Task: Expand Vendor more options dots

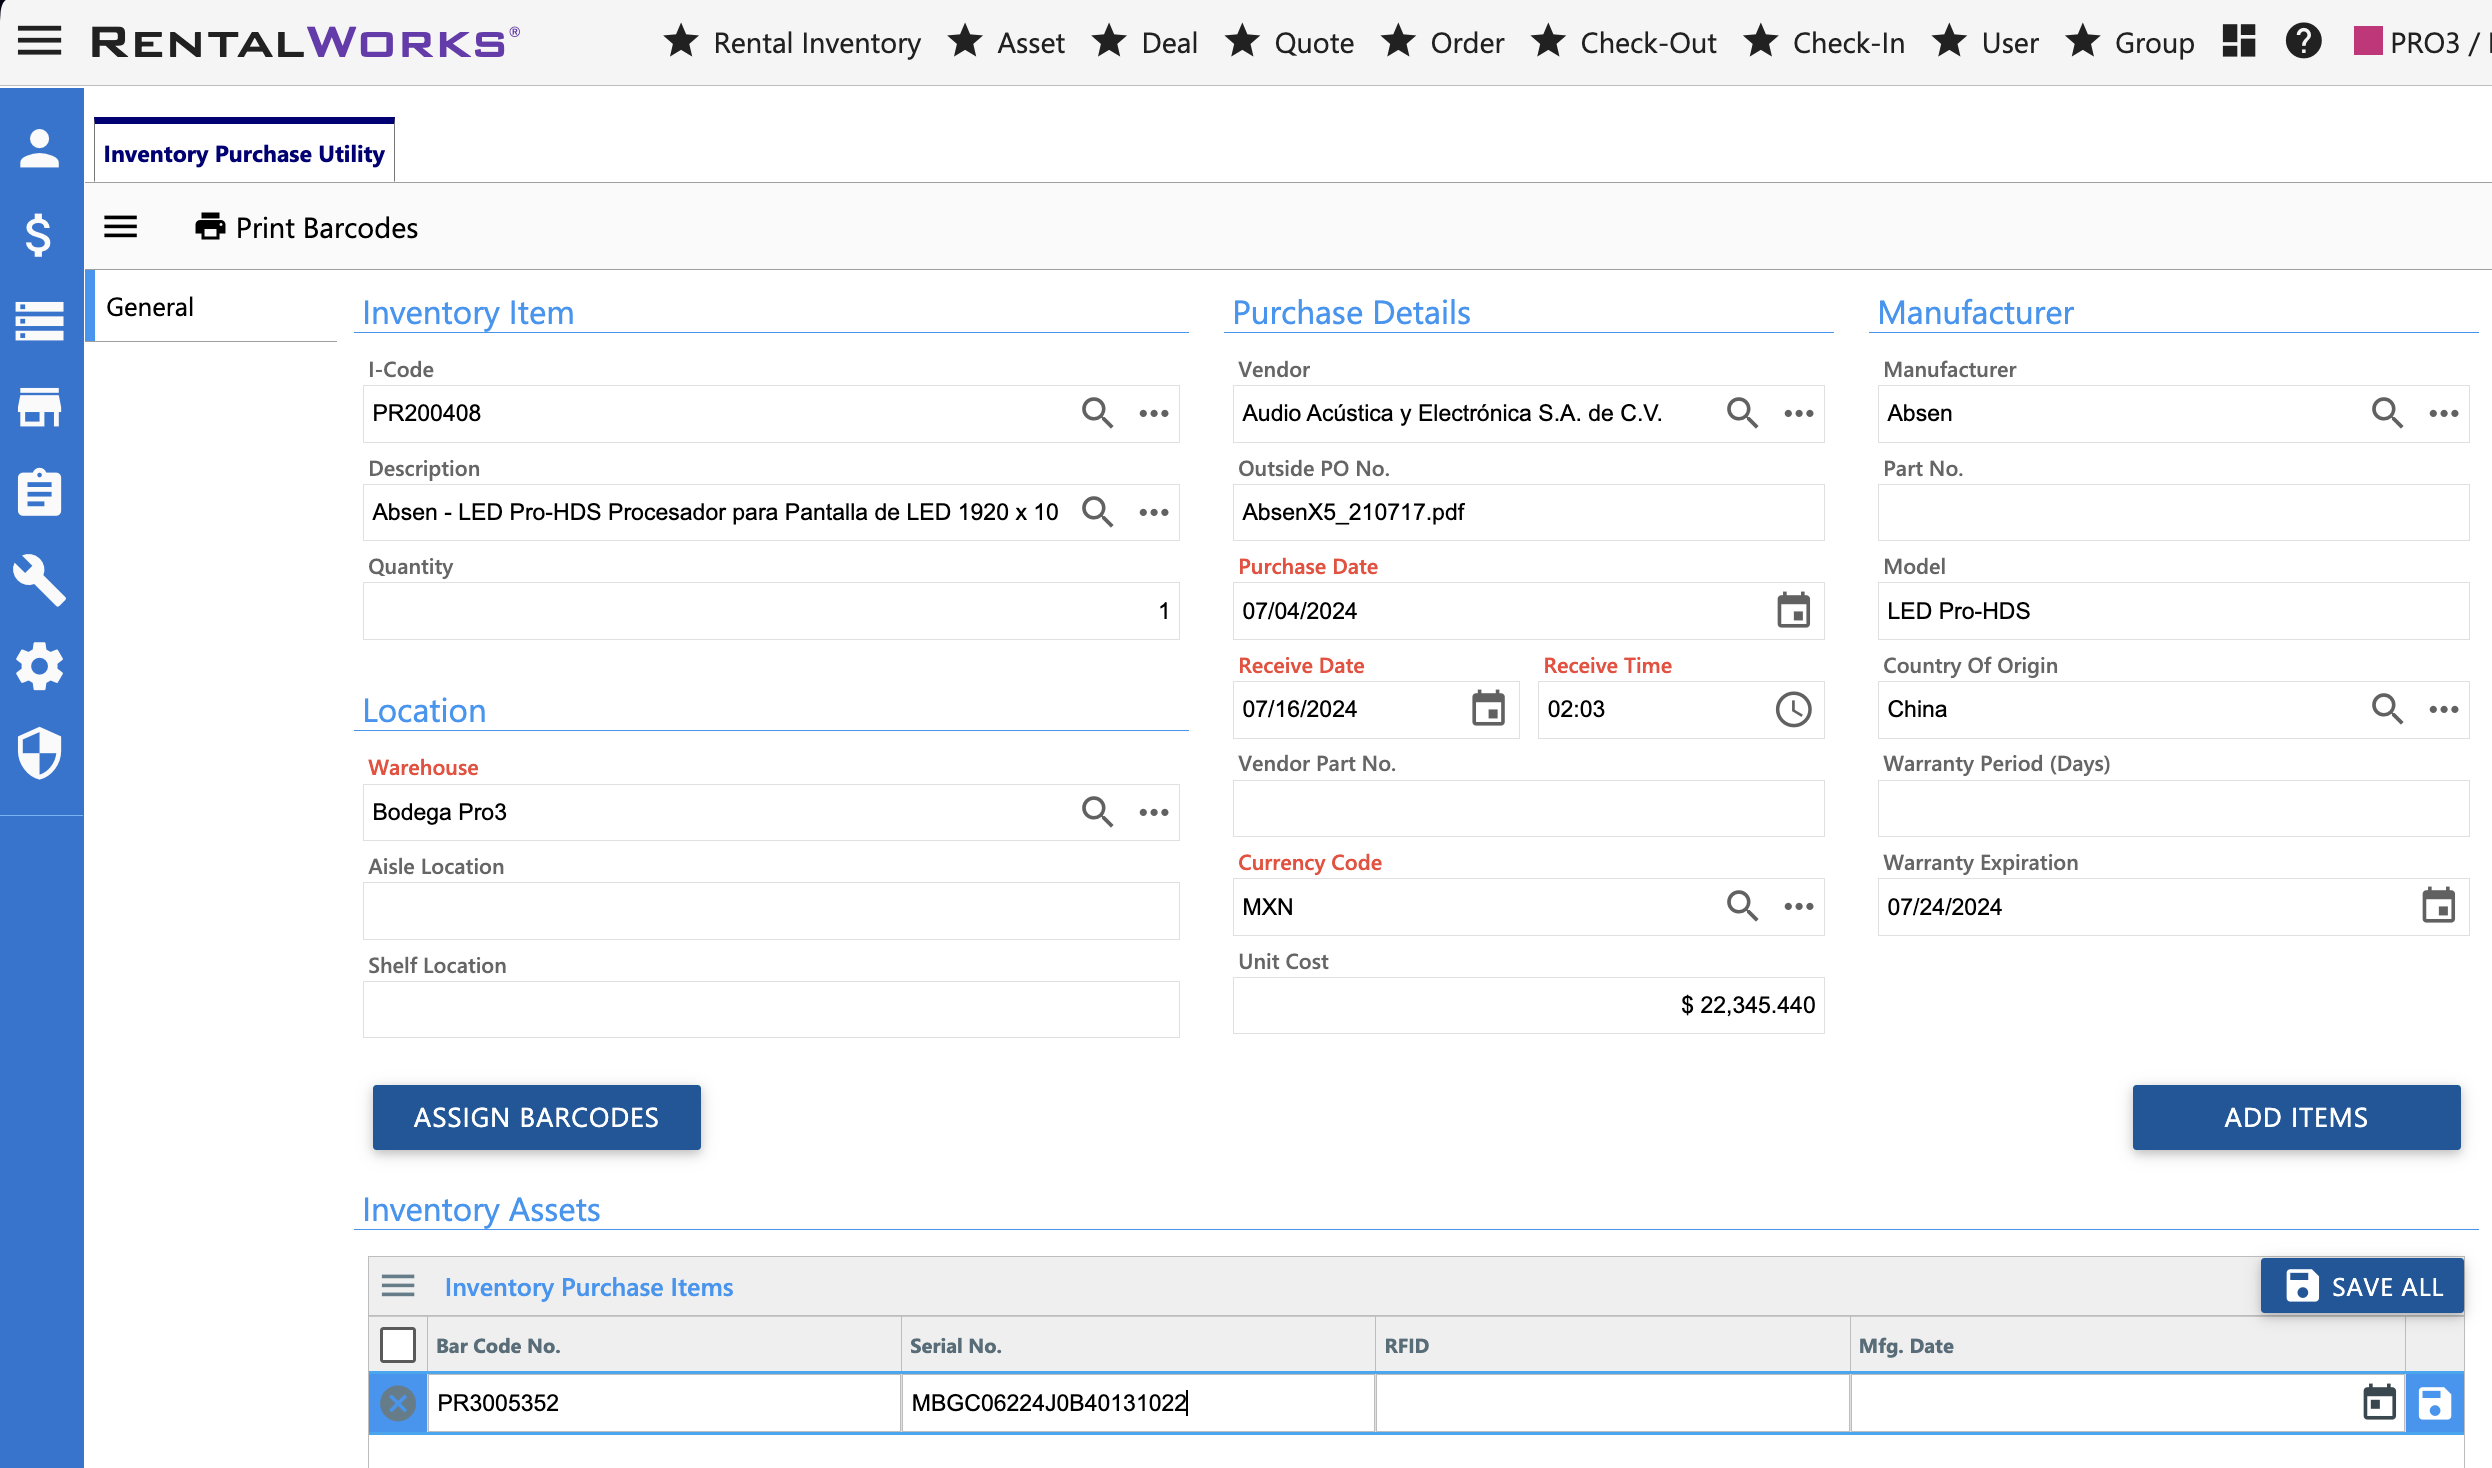Action: tap(1798, 413)
